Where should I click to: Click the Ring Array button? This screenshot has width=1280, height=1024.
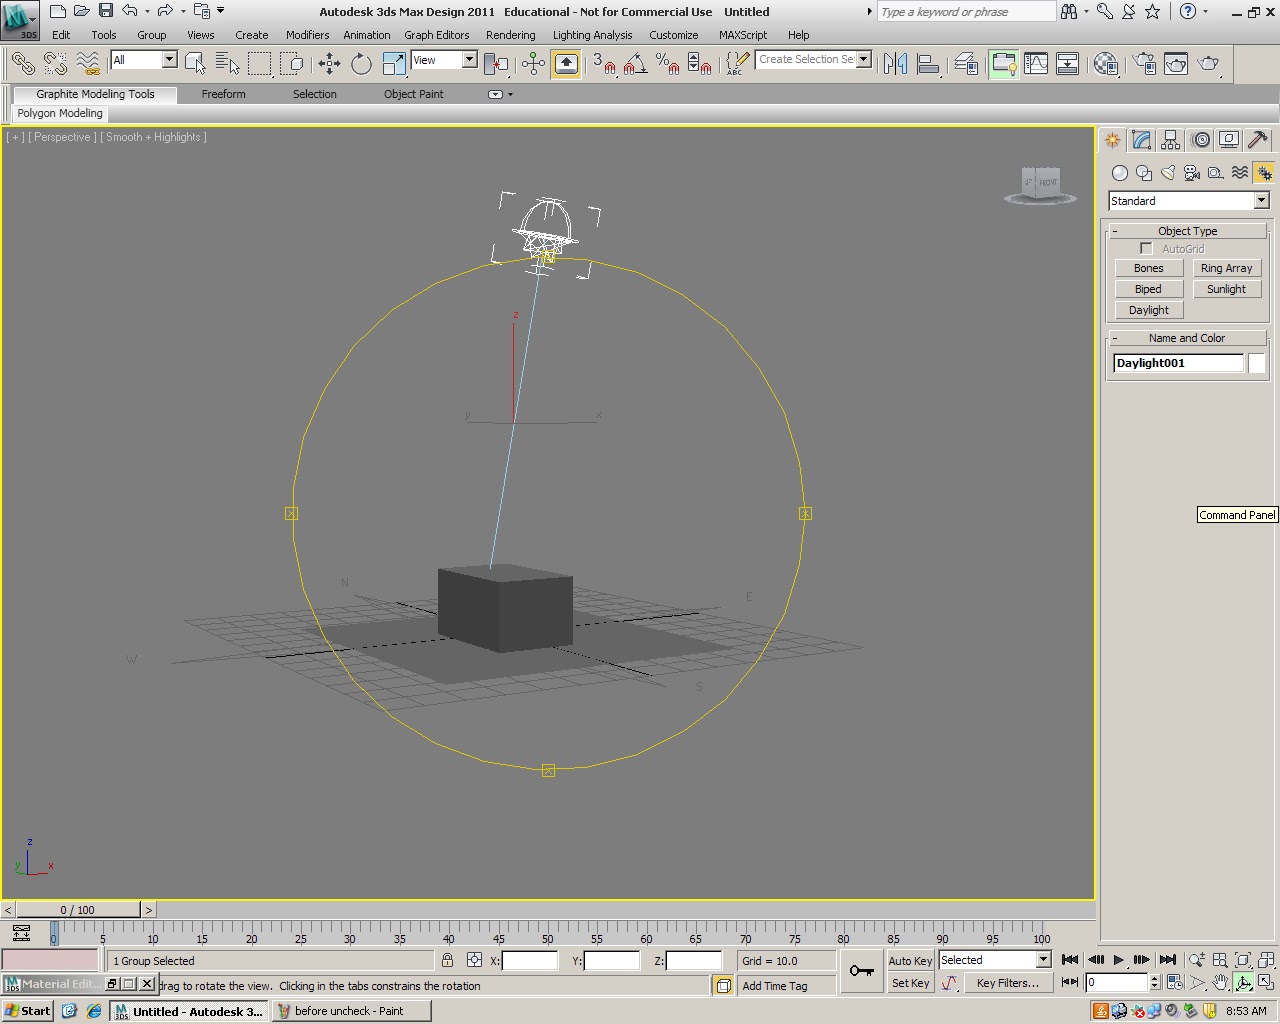[1227, 268]
